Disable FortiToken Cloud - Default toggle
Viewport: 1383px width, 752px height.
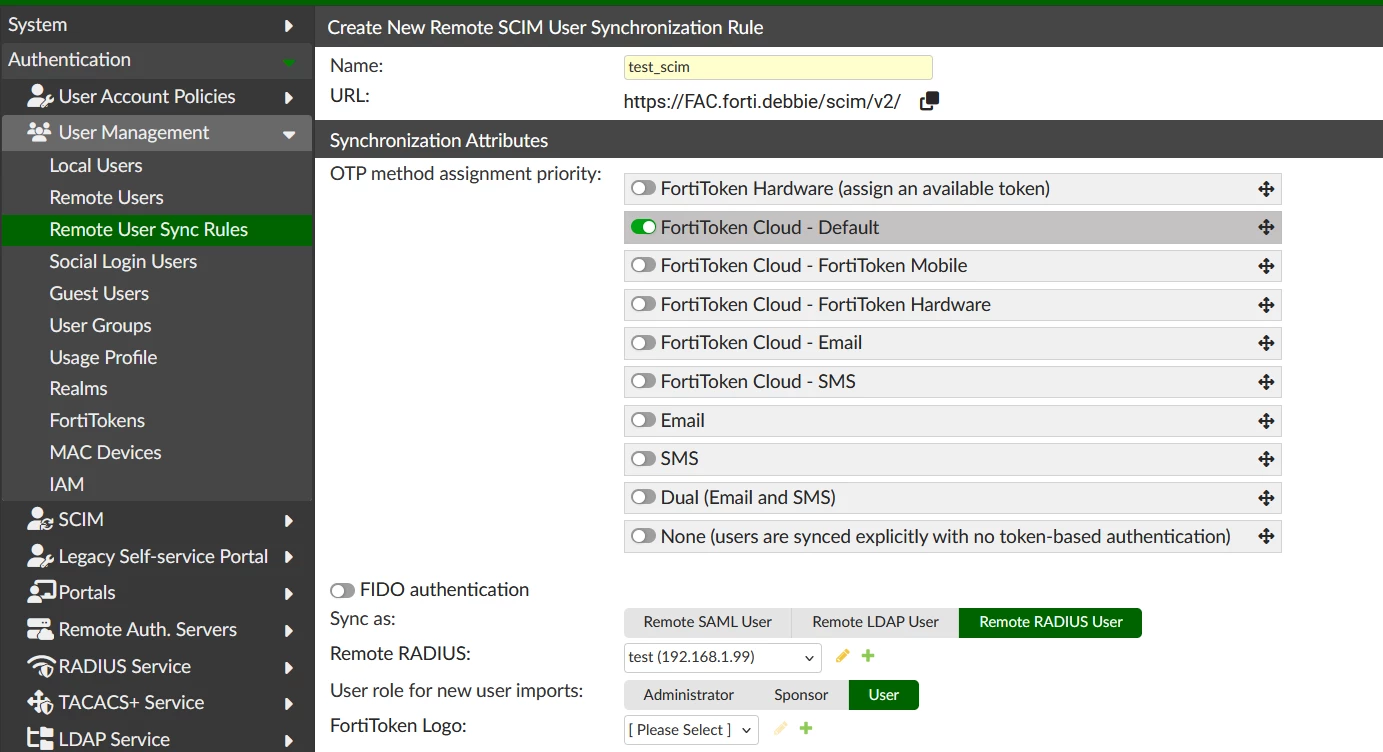pos(643,227)
